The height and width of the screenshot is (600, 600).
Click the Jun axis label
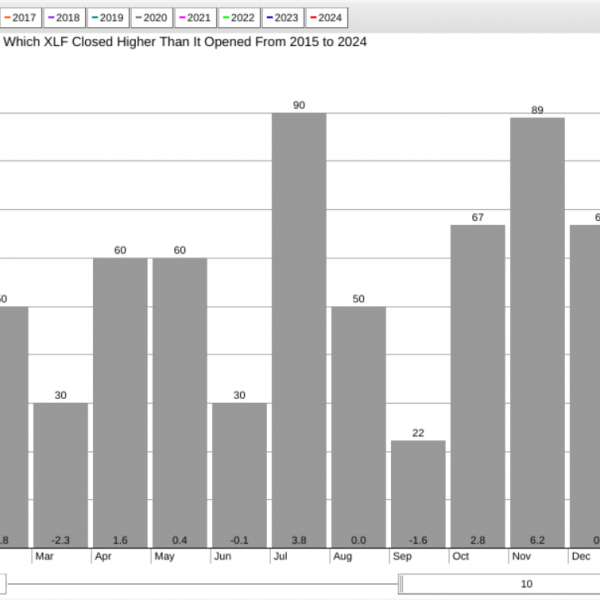tap(222, 556)
